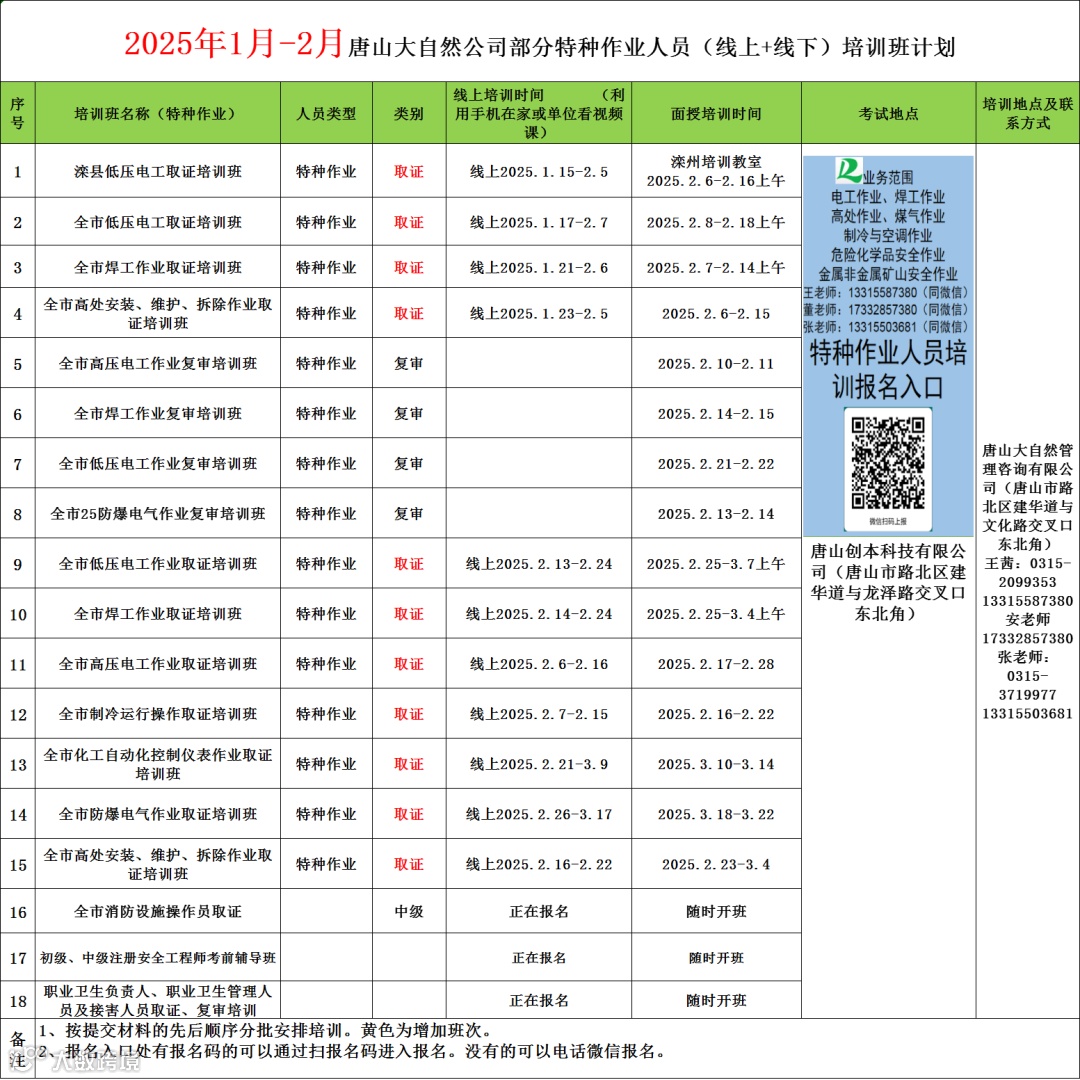Viewport: 1080px width, 1080px height.
Task: Click the green logo above 业务范围
Action: coord(849,170)
